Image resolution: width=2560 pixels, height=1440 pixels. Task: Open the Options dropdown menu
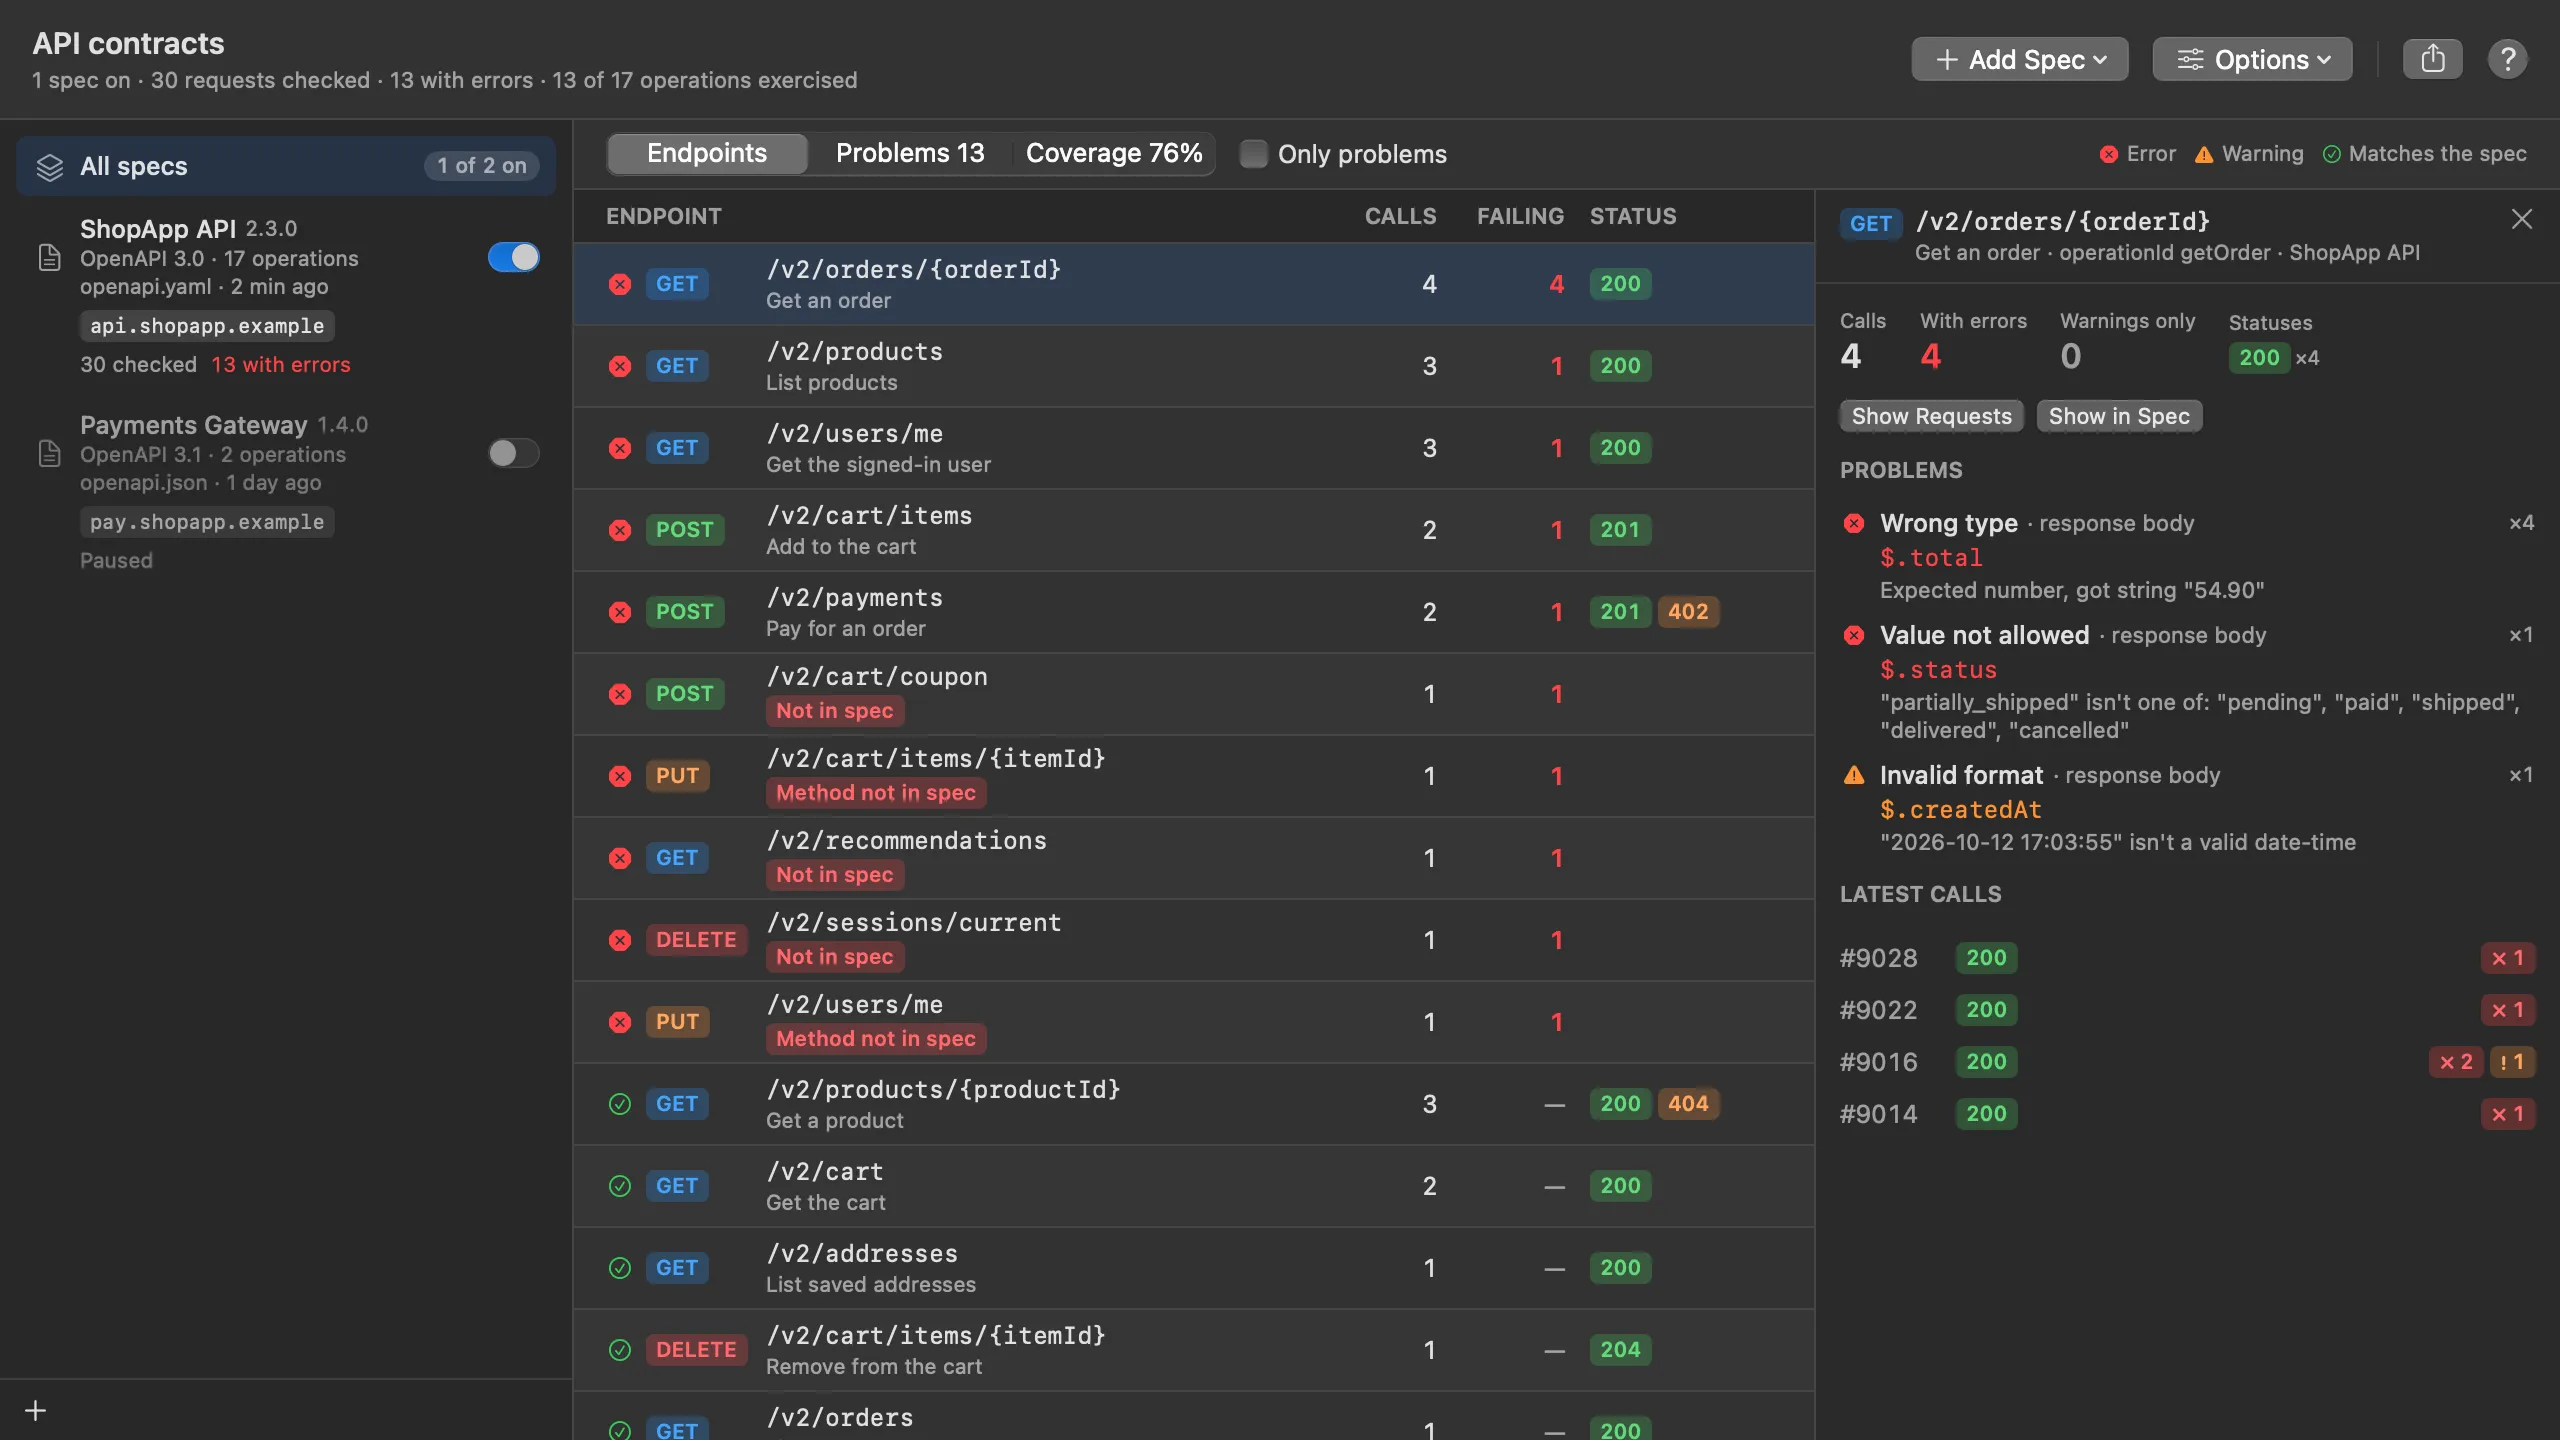pyautogui.click(x=2252, y=59)
